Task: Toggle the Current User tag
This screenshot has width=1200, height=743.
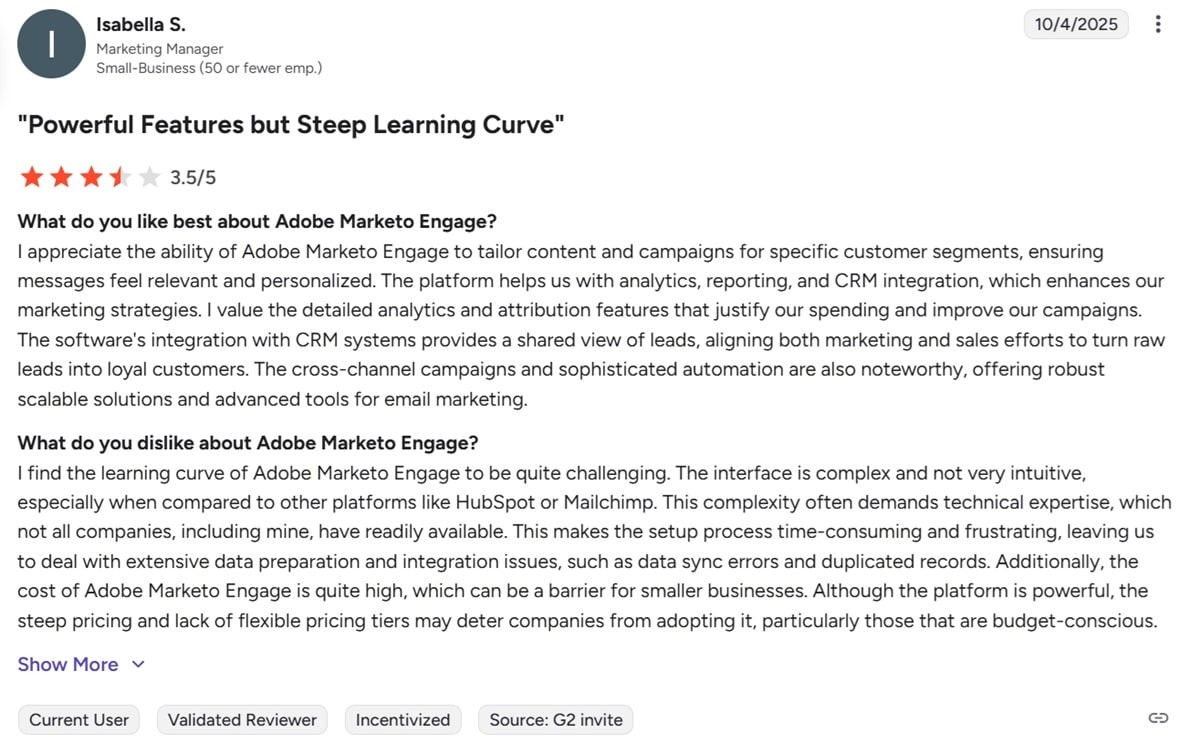Action: click(x=78, y=719)
